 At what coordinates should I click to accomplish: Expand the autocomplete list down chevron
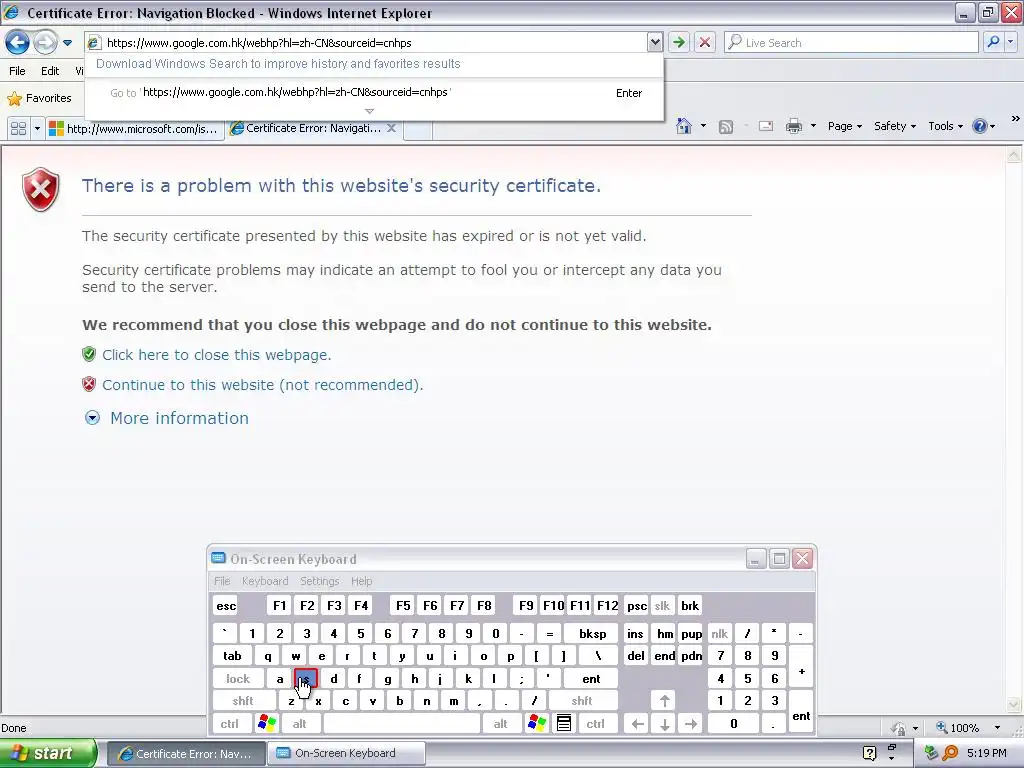[x=369, y=111]
